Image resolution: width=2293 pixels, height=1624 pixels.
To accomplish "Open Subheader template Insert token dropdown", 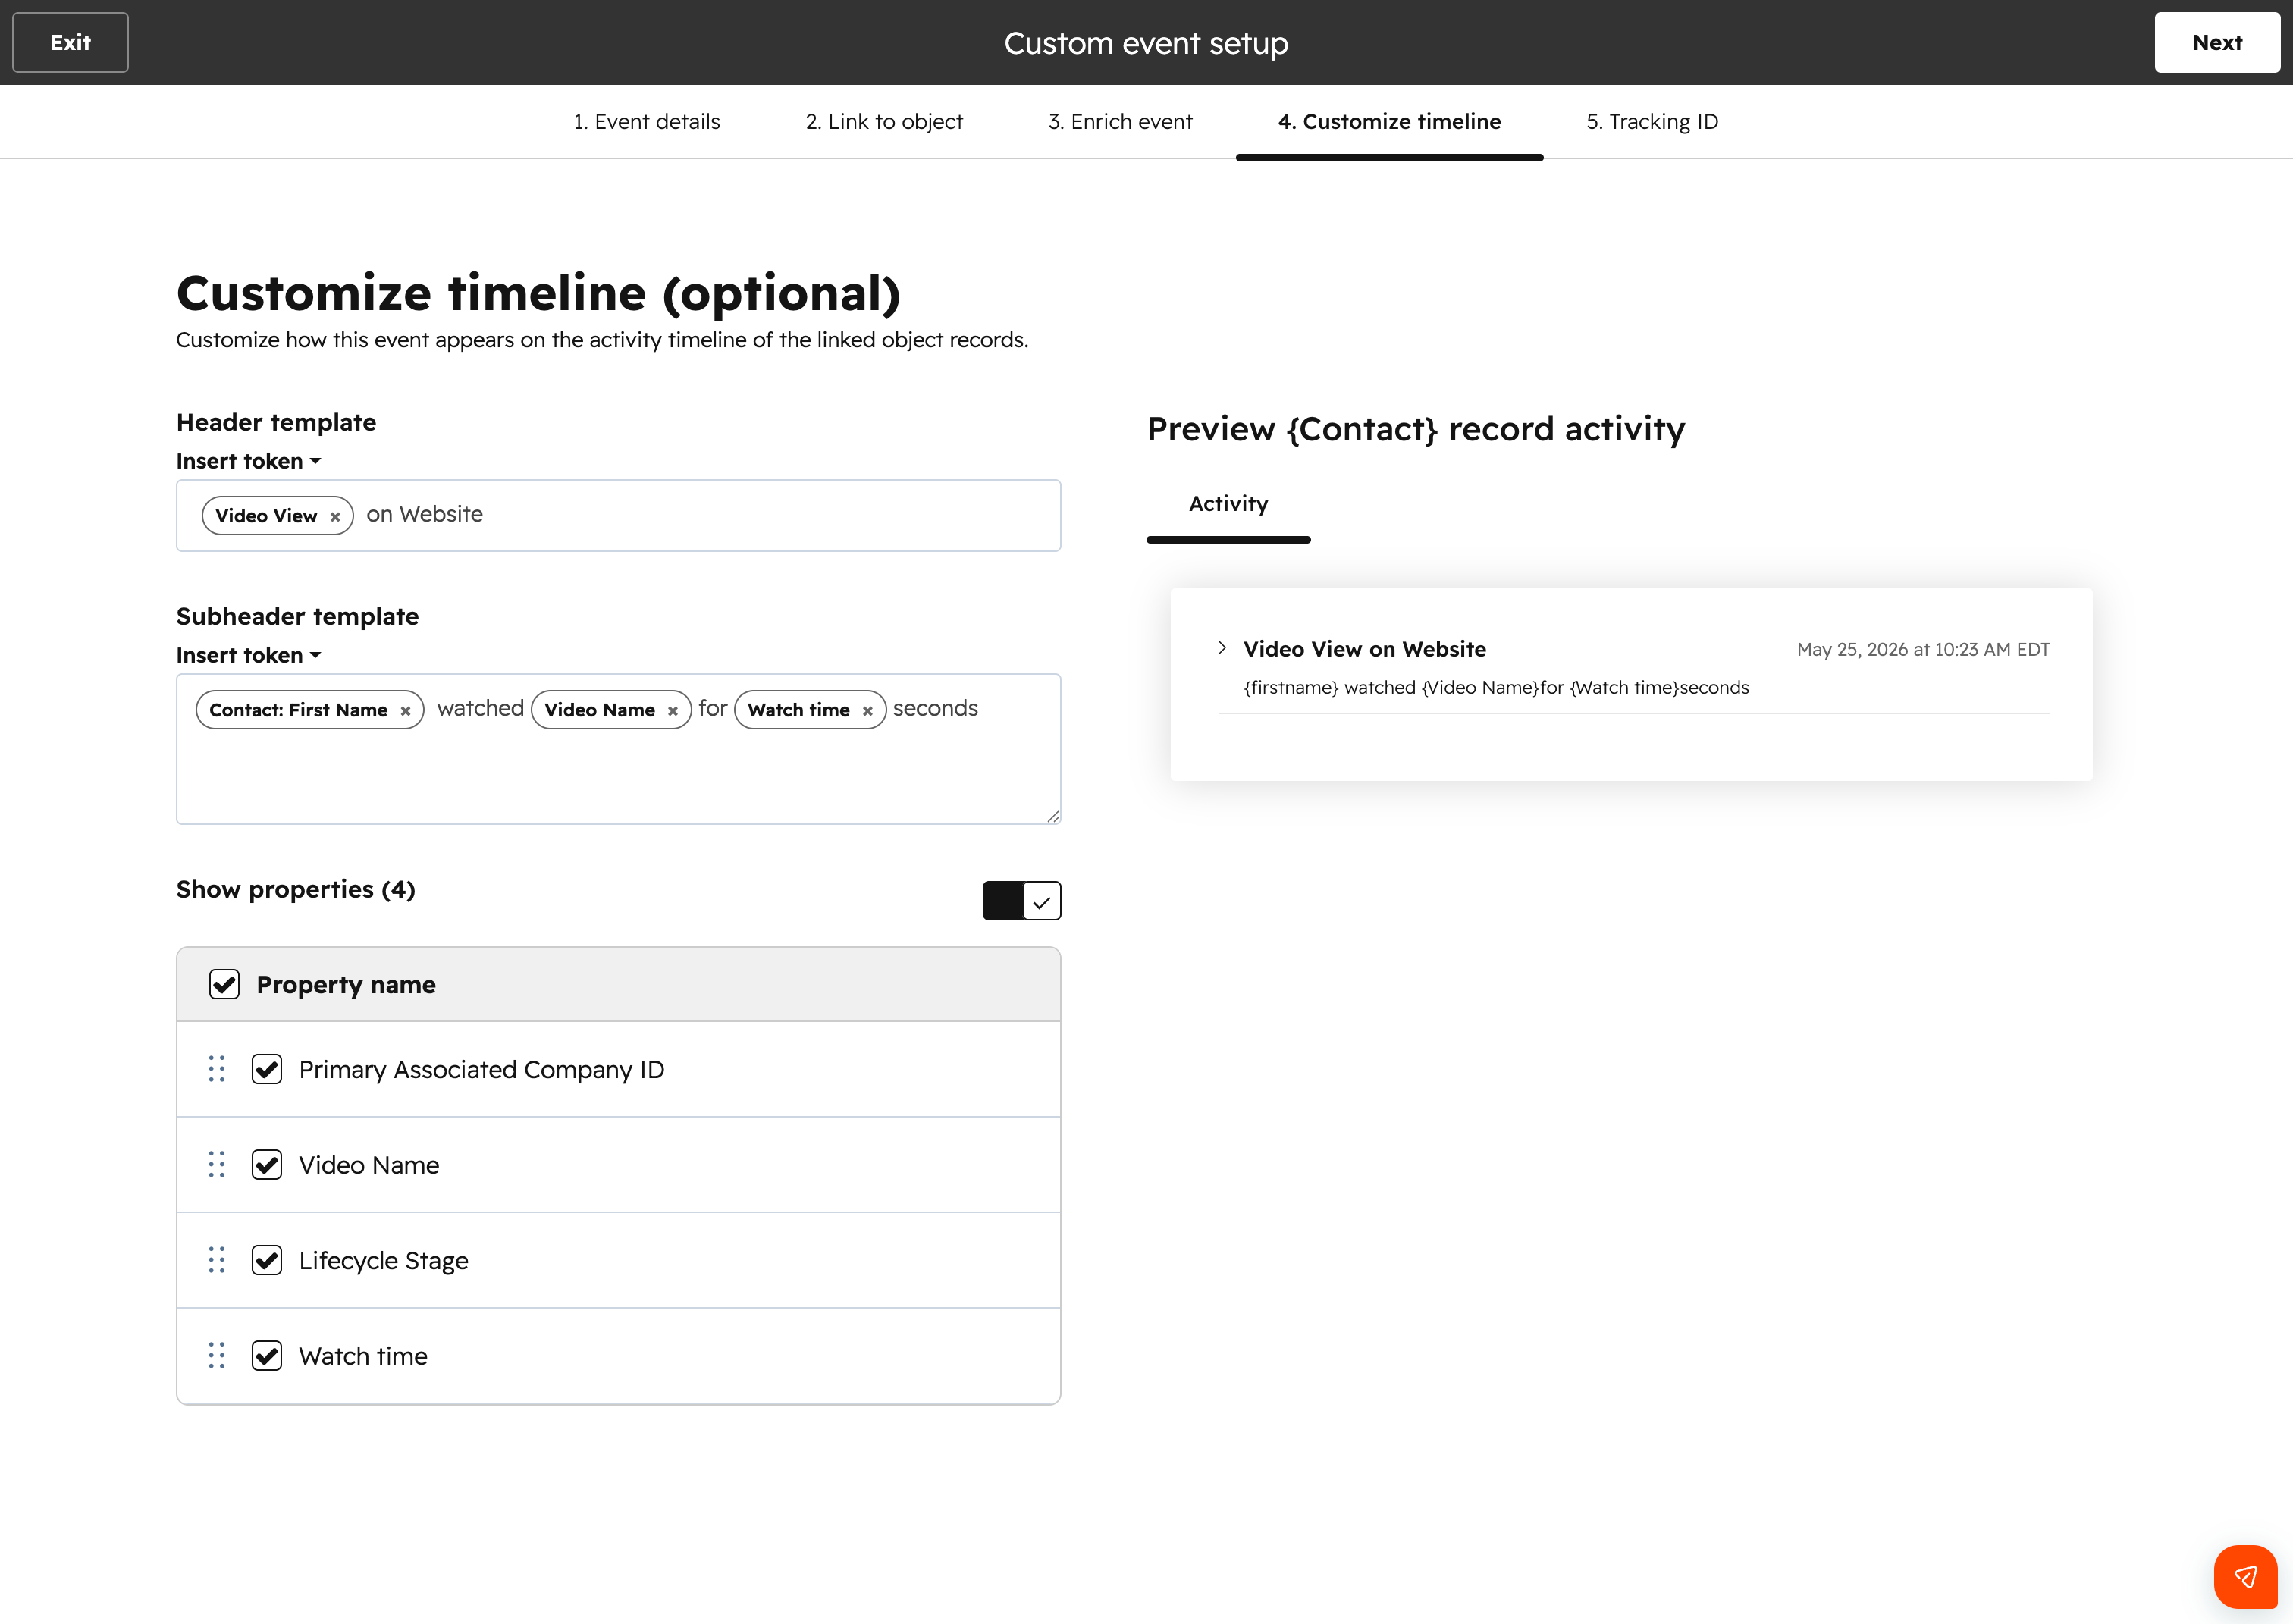I will click(248, 655).
